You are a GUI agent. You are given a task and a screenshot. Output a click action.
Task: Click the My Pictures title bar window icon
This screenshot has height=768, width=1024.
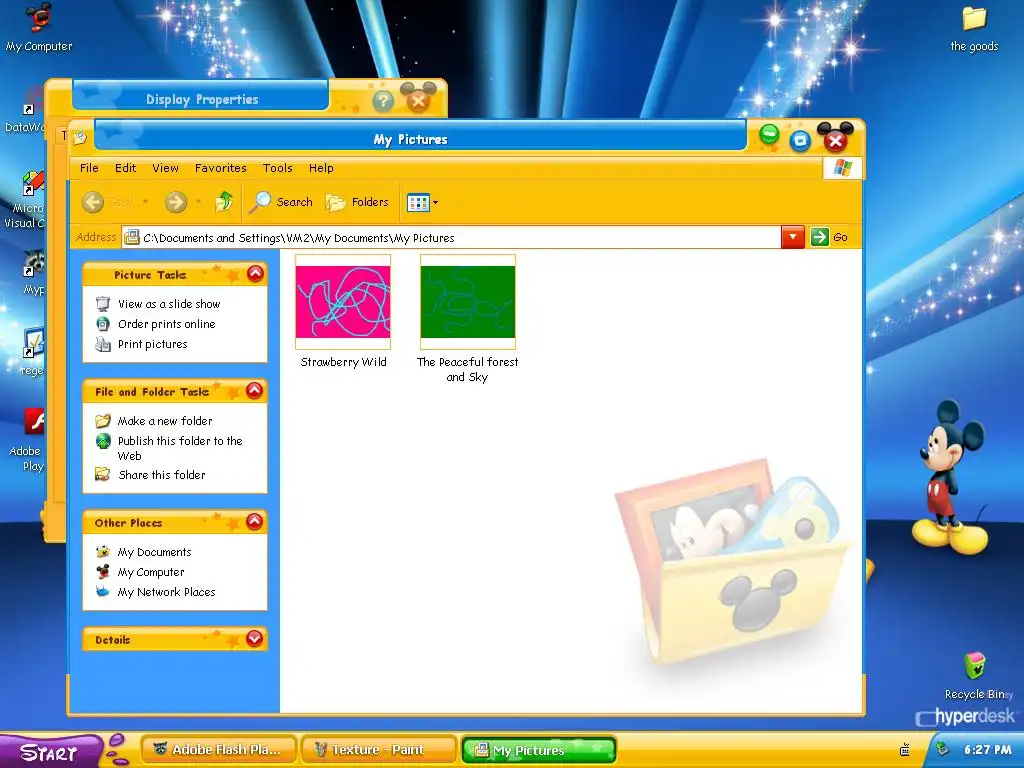80,137
